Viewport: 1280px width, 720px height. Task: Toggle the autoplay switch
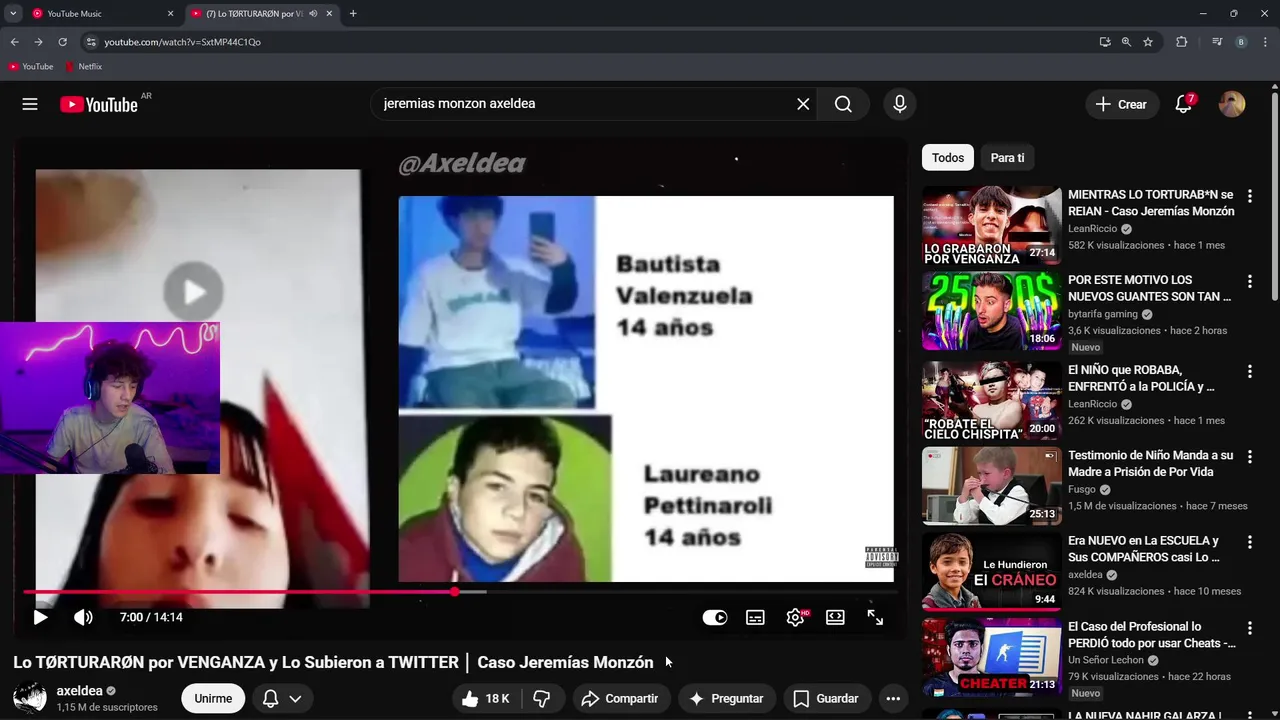[x=715, y=617]
